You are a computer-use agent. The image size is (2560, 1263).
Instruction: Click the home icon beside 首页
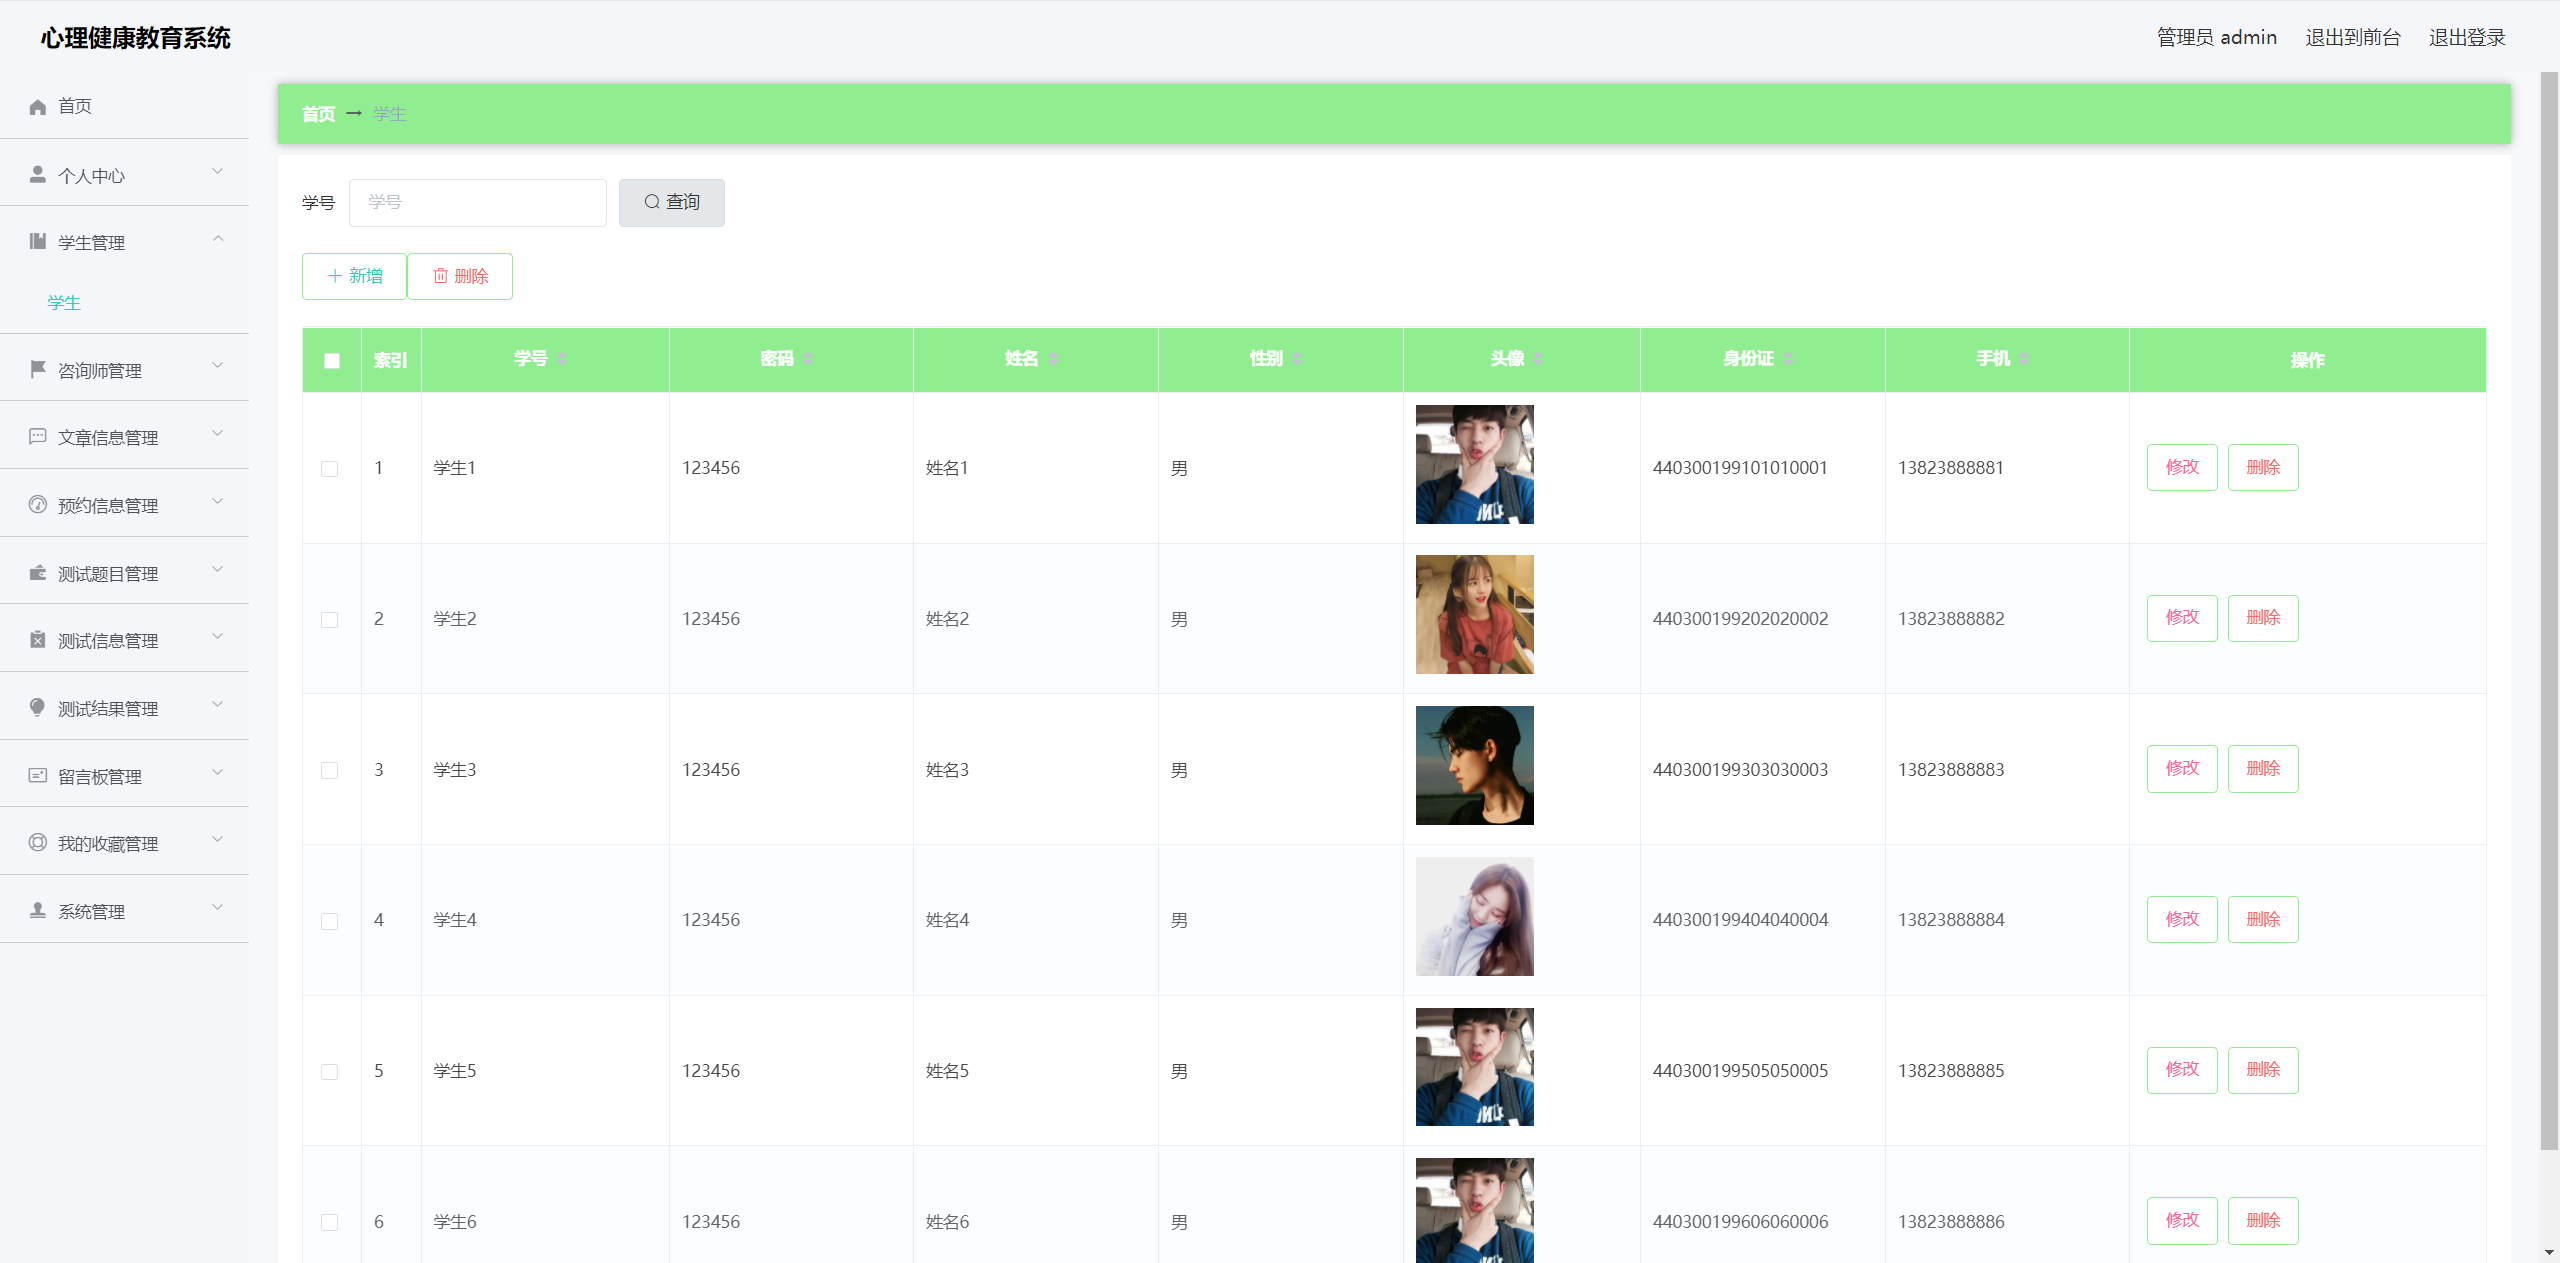coord(38,107)
